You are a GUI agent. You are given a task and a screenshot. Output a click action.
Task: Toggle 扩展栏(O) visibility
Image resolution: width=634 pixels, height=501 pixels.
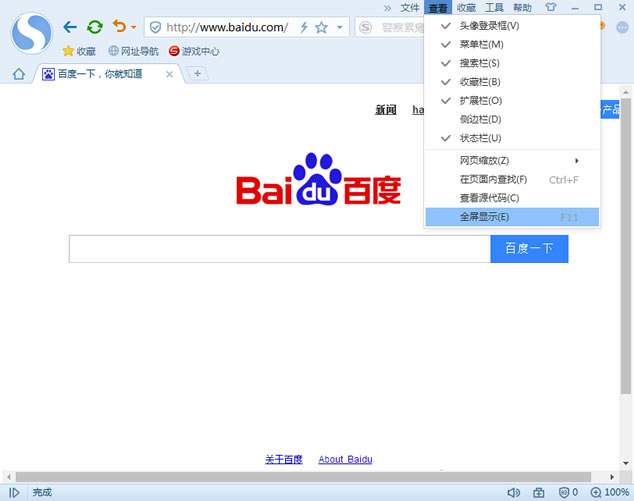coord(512,101)
